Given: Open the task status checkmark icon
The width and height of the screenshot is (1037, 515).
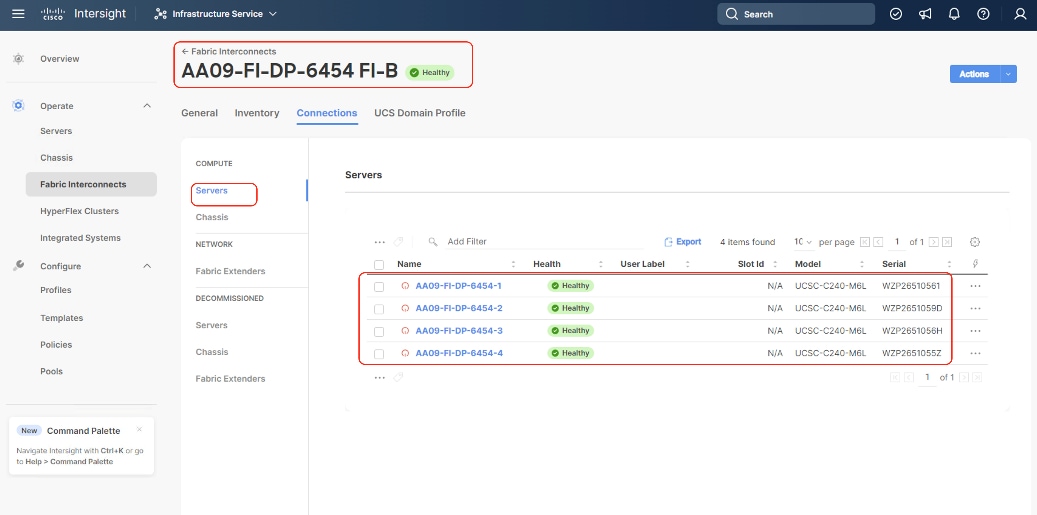Looking at the screenshot, I should coord(896,14).
